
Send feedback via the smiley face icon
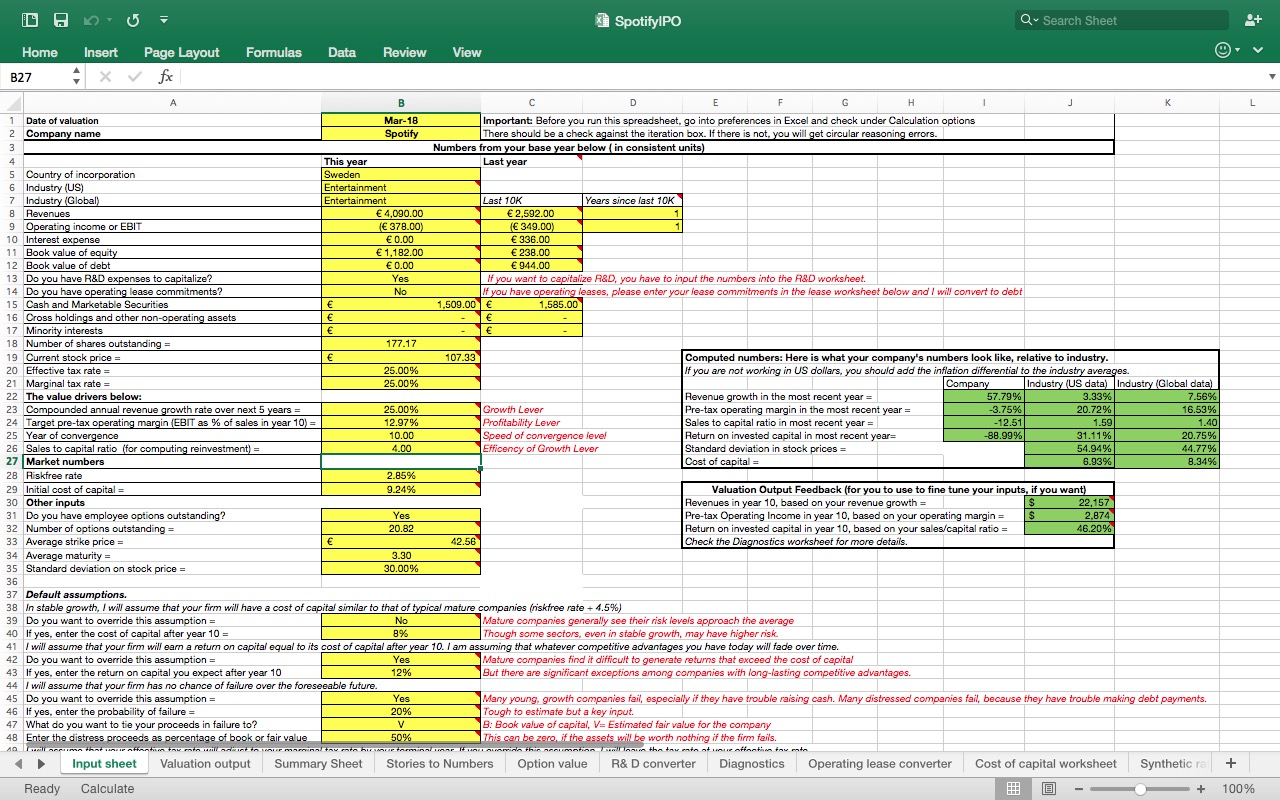tap(1220, 51)
